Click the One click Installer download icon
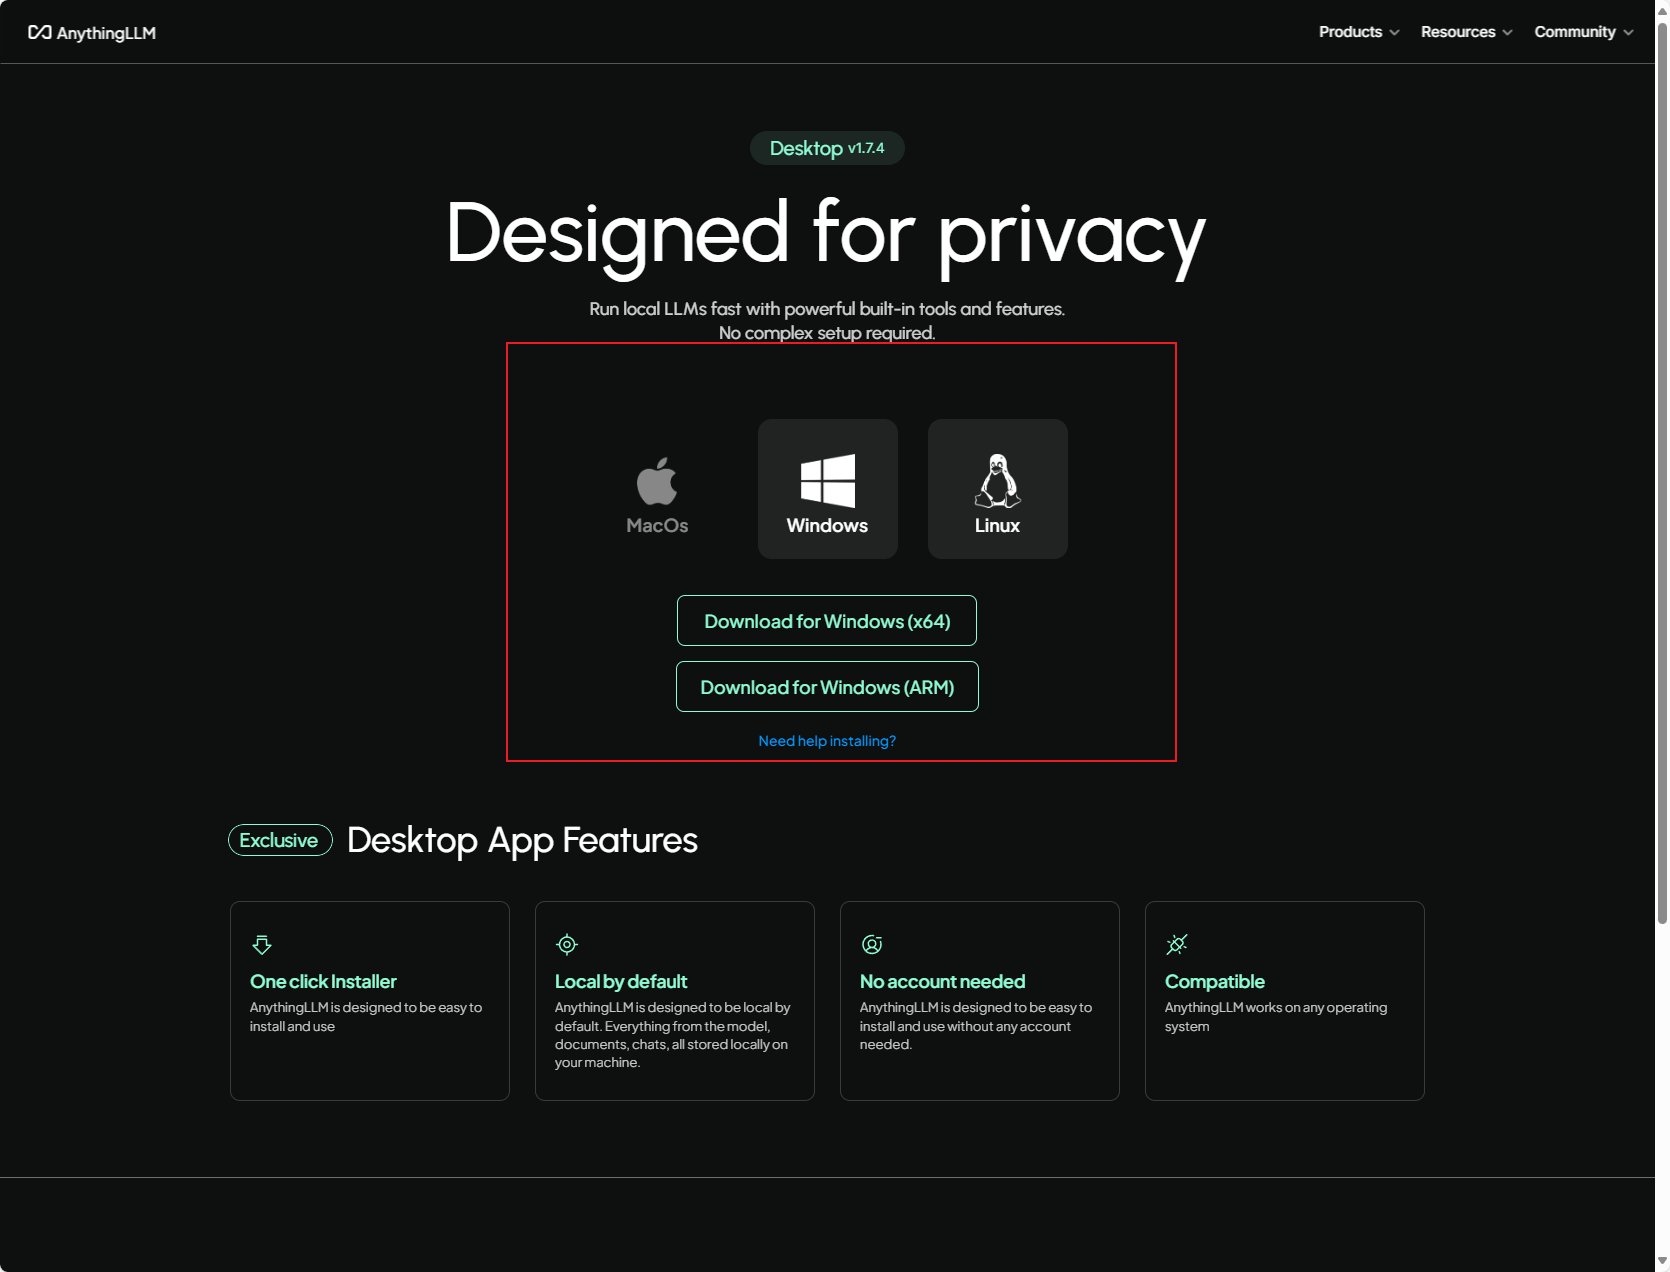 (x=262, y=944)
